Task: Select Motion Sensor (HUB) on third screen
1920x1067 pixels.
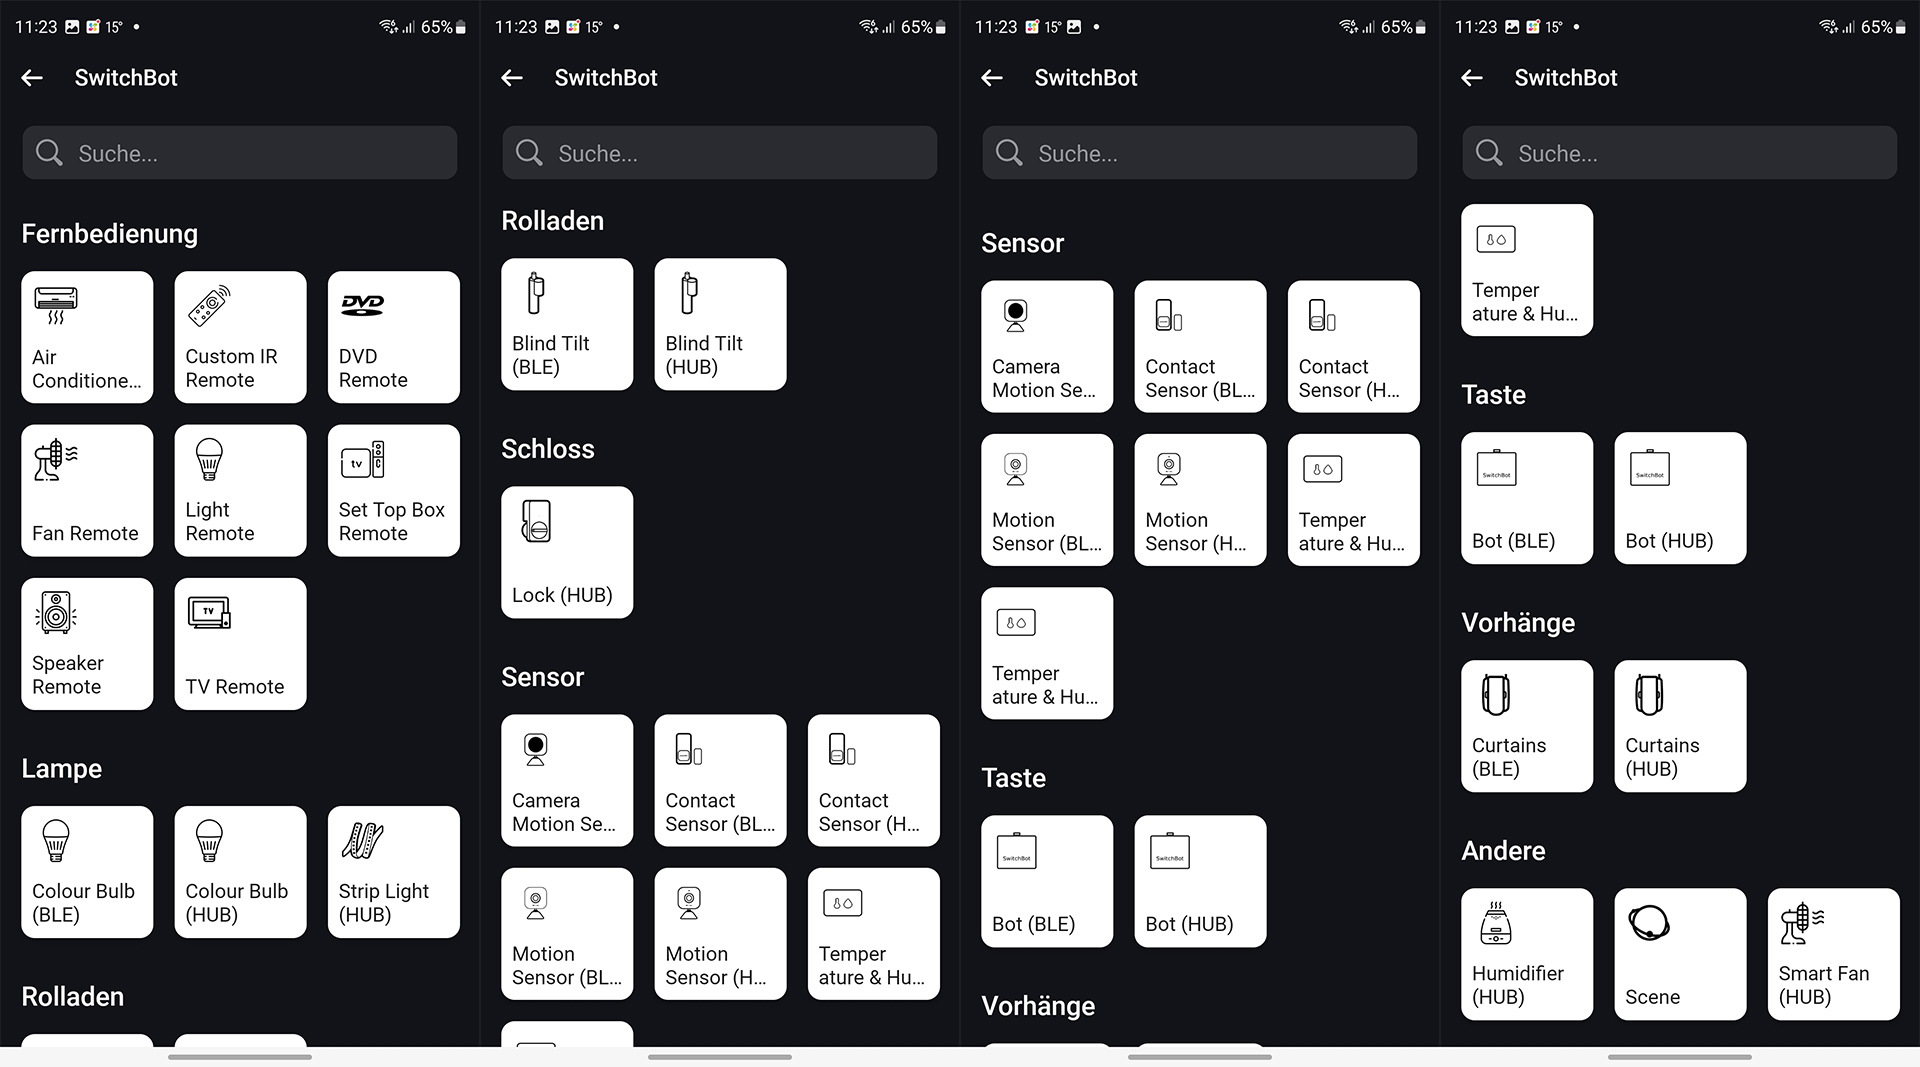Action: click(x=1200, y=500)
